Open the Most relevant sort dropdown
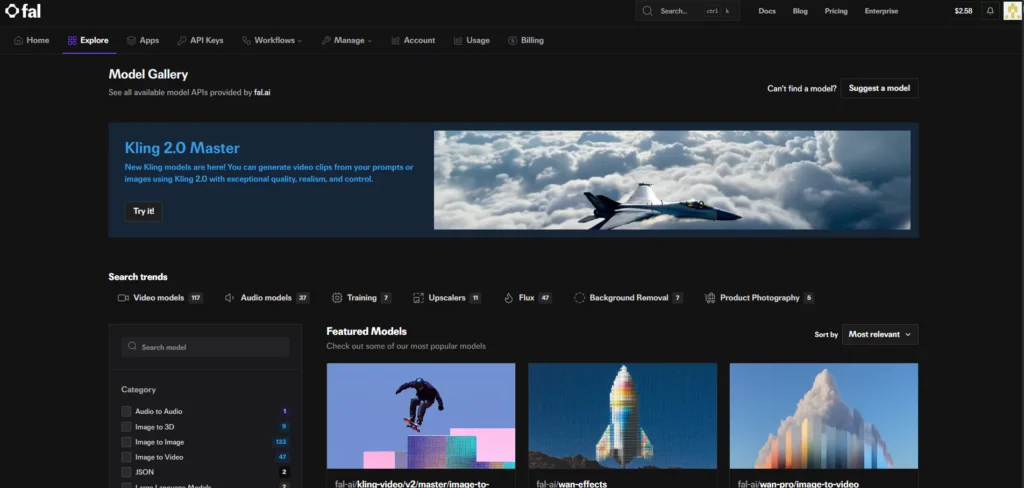This screenshot has width=1024, height=488. click(x=879, y=334)
